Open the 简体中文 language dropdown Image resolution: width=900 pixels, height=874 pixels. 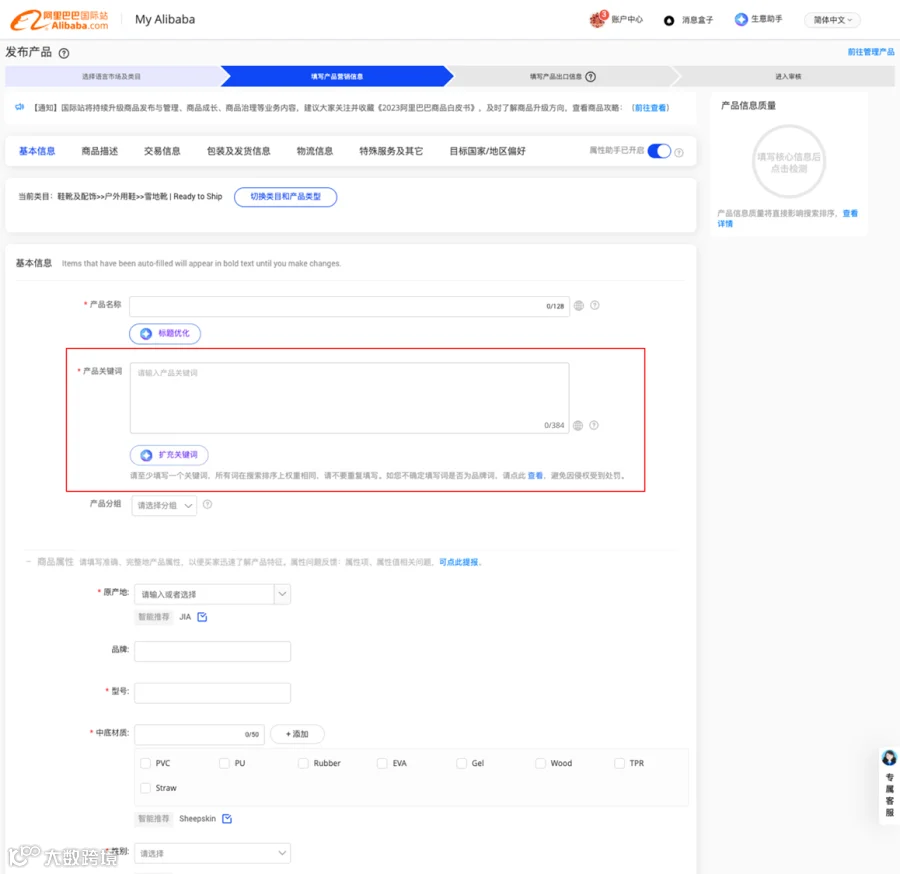click(832, 20)
